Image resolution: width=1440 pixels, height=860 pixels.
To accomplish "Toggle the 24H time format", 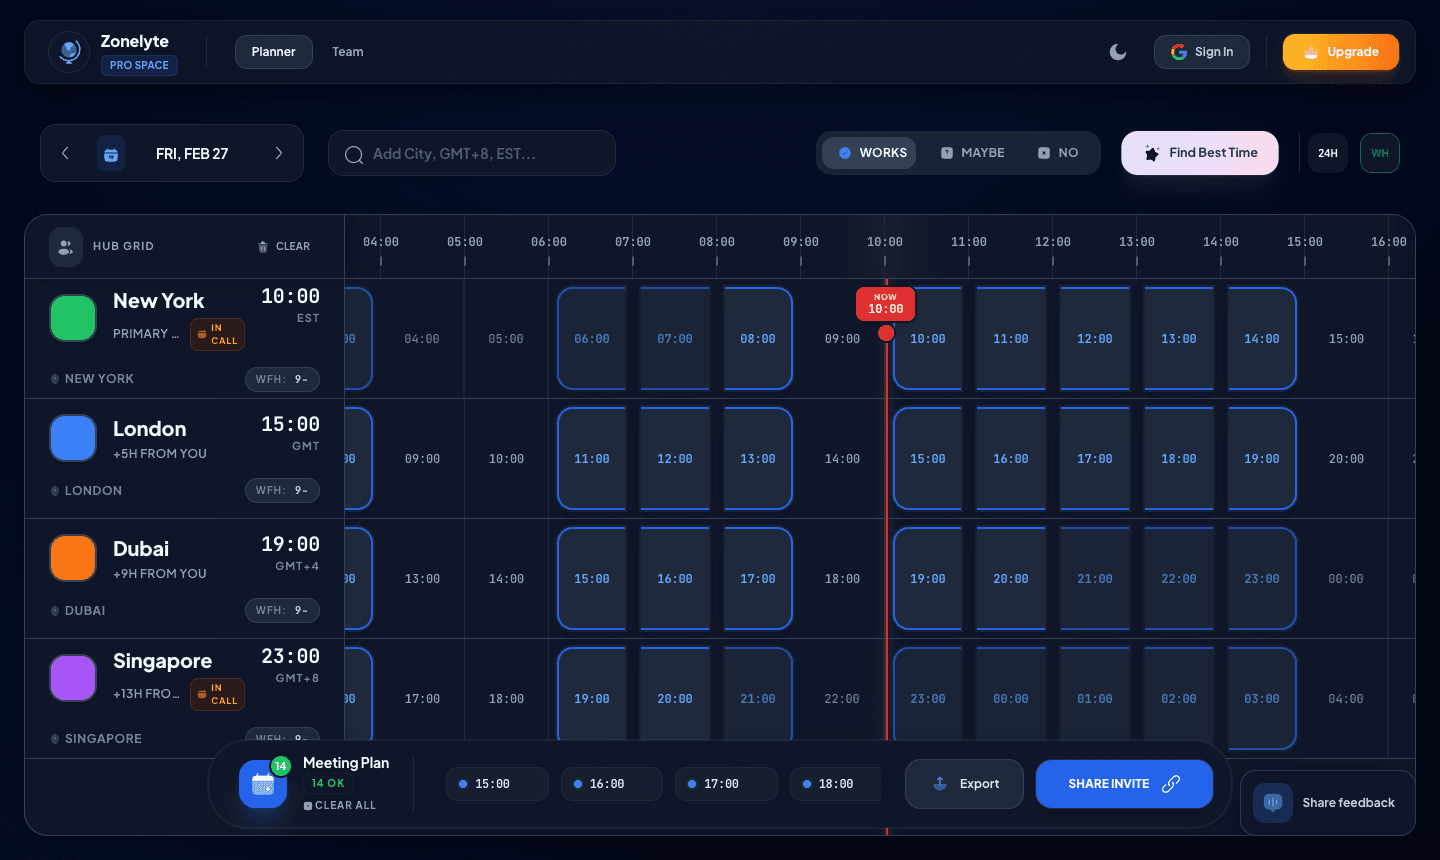I will click(x=1327, y=152).
